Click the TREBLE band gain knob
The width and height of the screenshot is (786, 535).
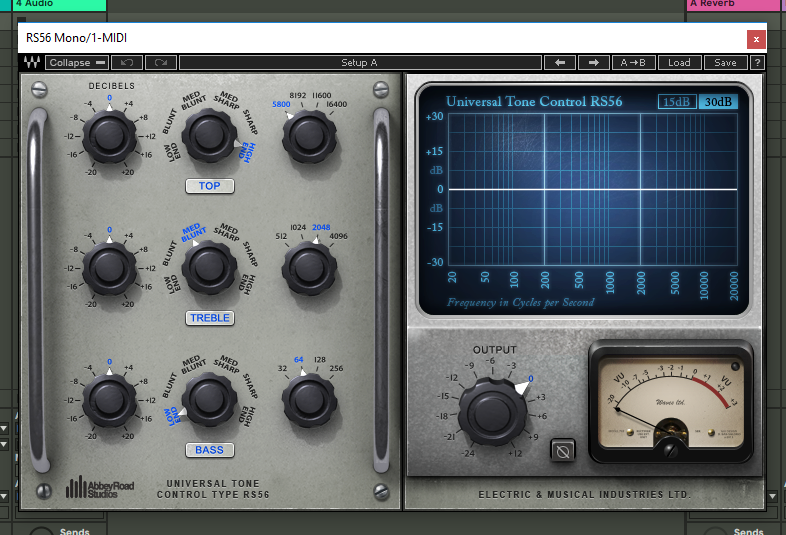pos(109,268)
